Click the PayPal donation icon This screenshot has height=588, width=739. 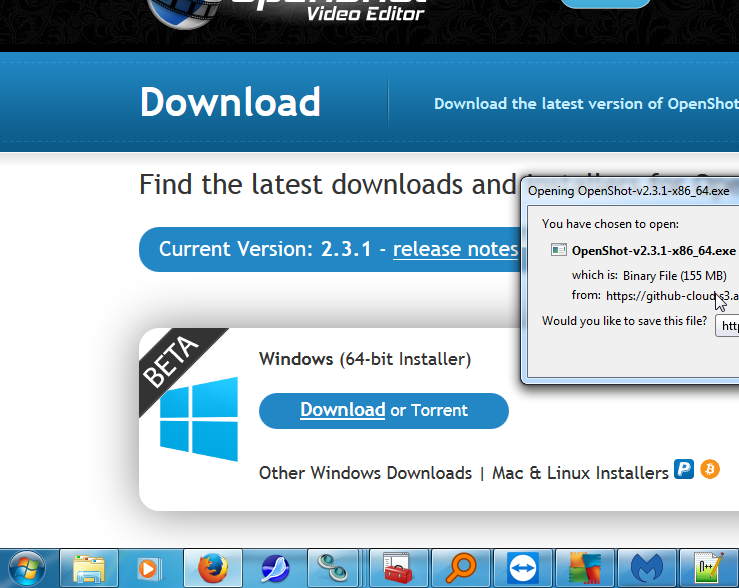pyautogui.click(x=683, y=469)
